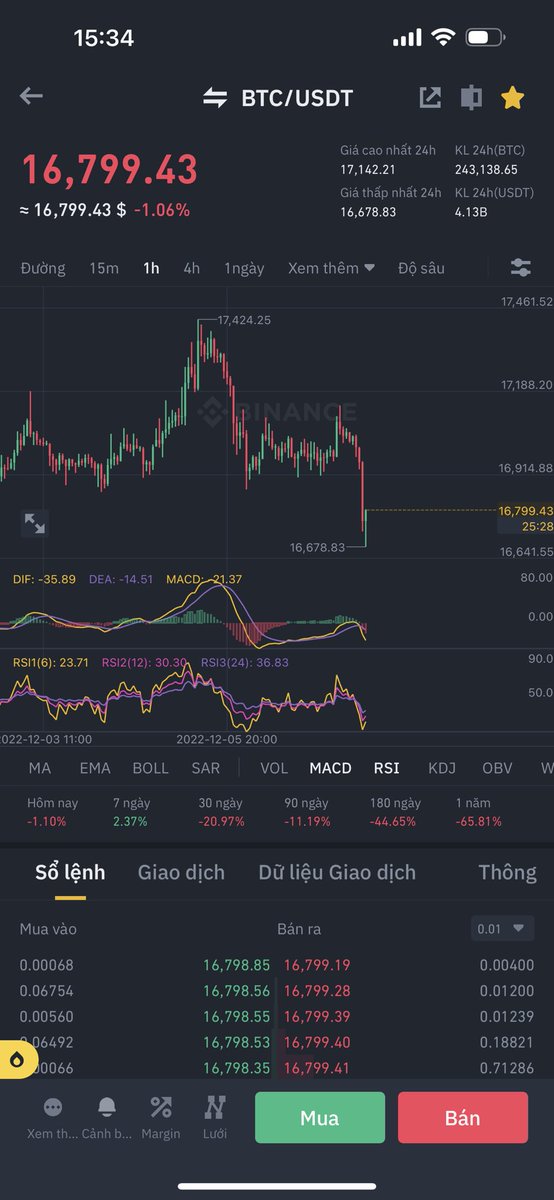
Task: Select the 1h interval
Action: tap(151, 268)
